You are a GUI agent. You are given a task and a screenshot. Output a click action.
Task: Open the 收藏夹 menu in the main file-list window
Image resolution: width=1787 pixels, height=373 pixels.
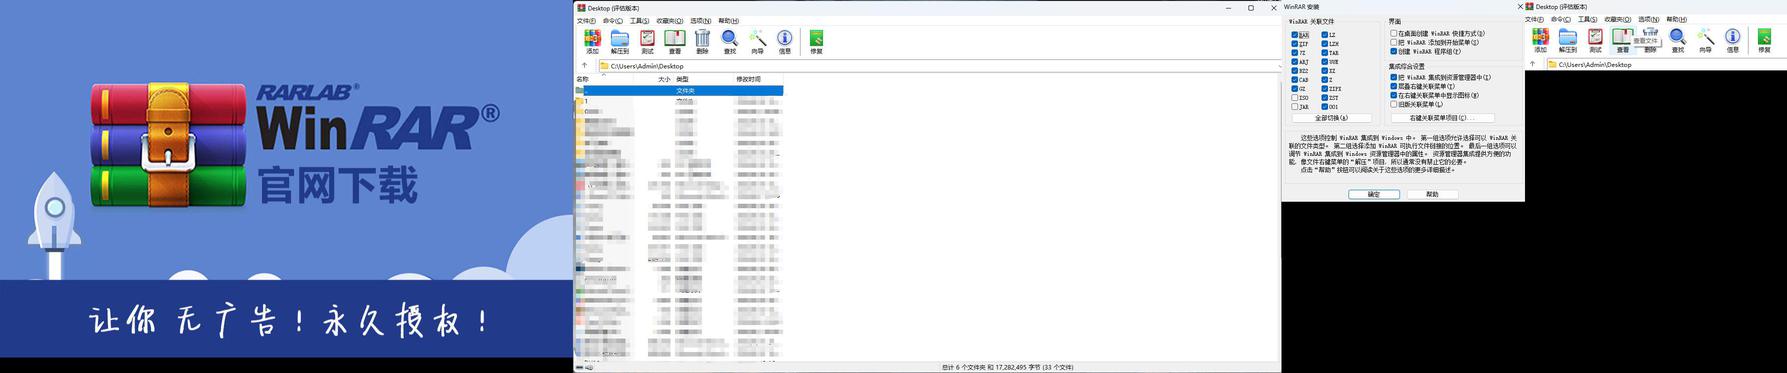click(670, 21)
